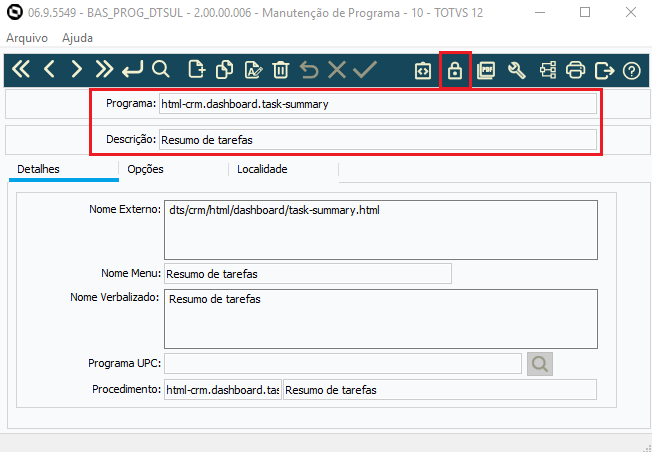Open the PDF documents icon

click(x=486, y=70)
